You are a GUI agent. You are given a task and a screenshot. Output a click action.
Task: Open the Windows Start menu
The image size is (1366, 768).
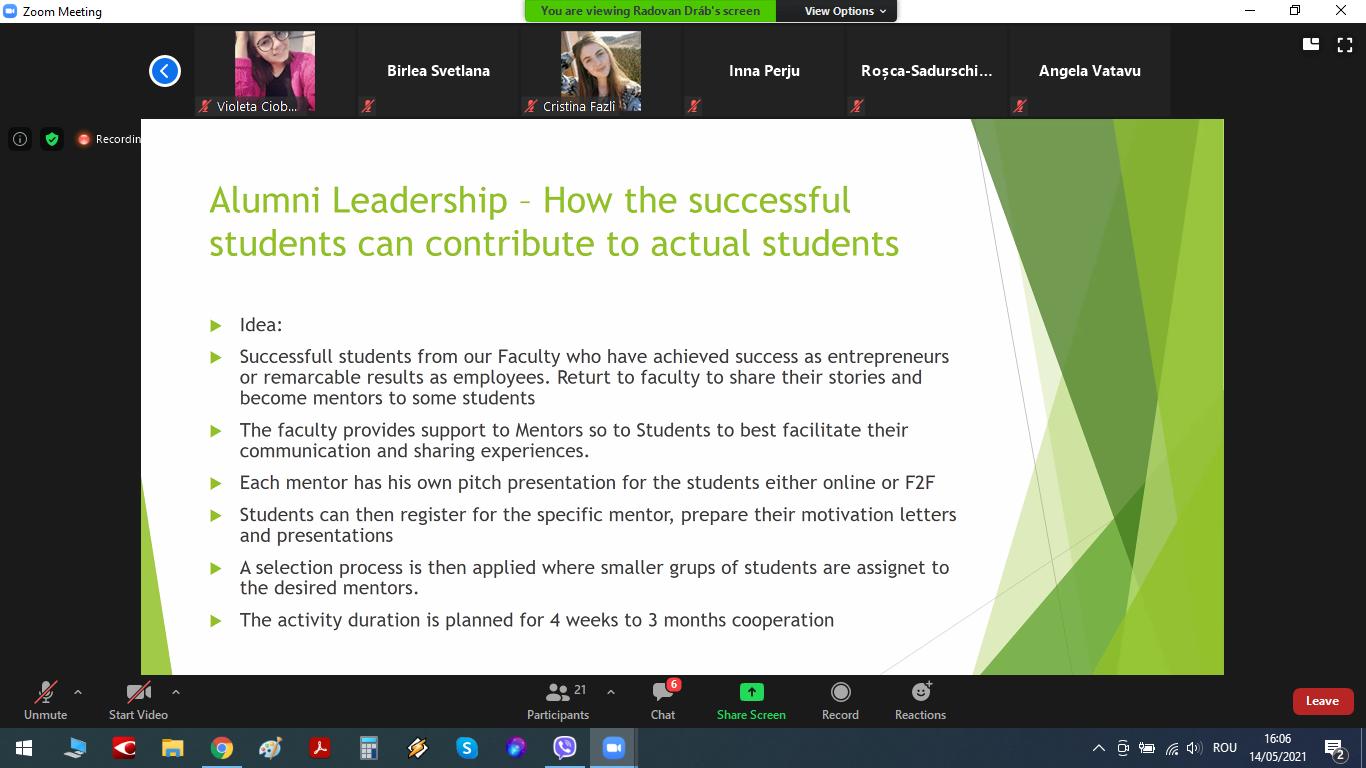[x=24, y=748]
